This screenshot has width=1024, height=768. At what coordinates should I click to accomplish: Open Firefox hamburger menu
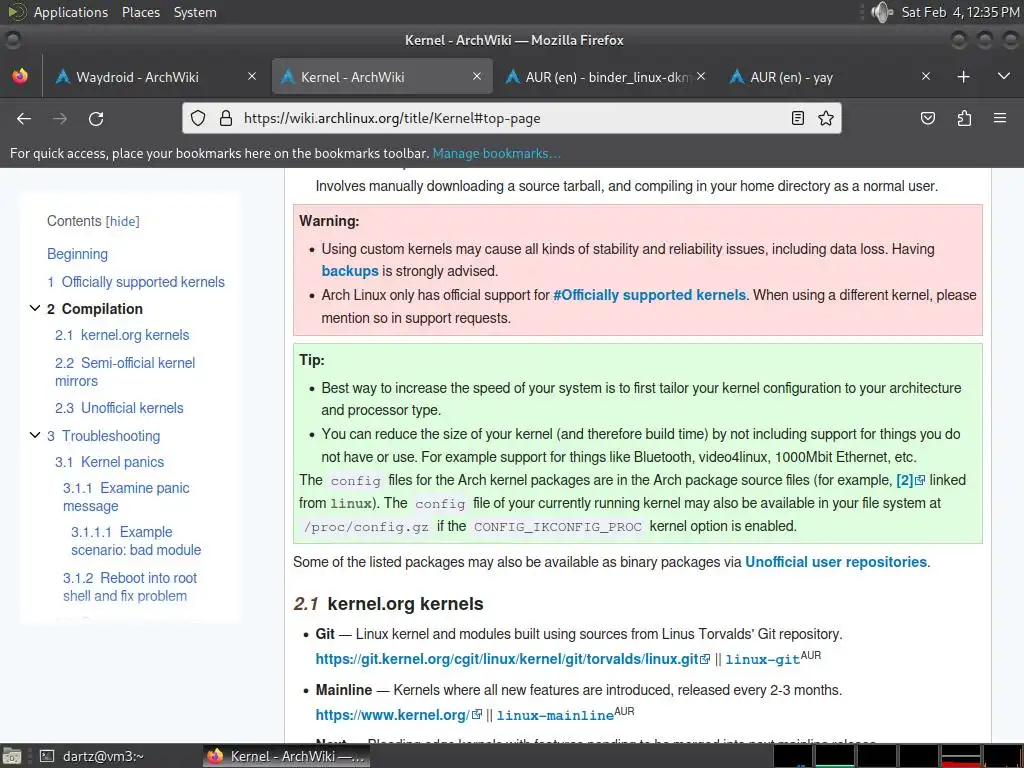(1000, 118)
